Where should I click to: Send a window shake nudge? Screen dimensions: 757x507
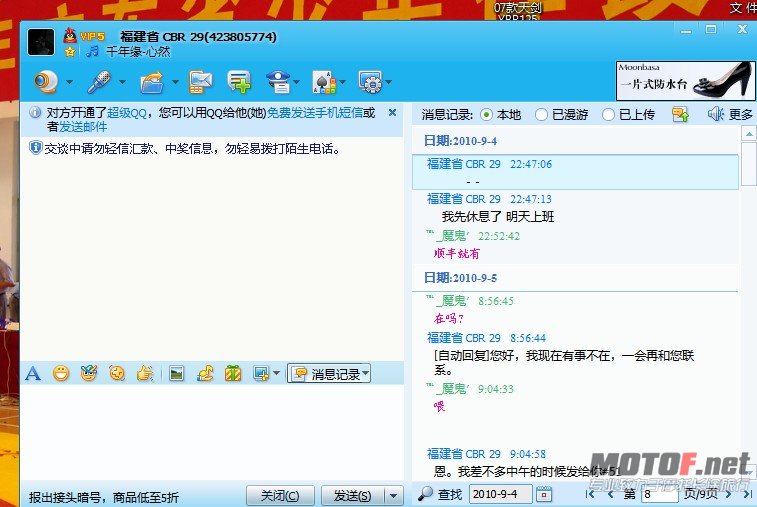tap(117, 373)
